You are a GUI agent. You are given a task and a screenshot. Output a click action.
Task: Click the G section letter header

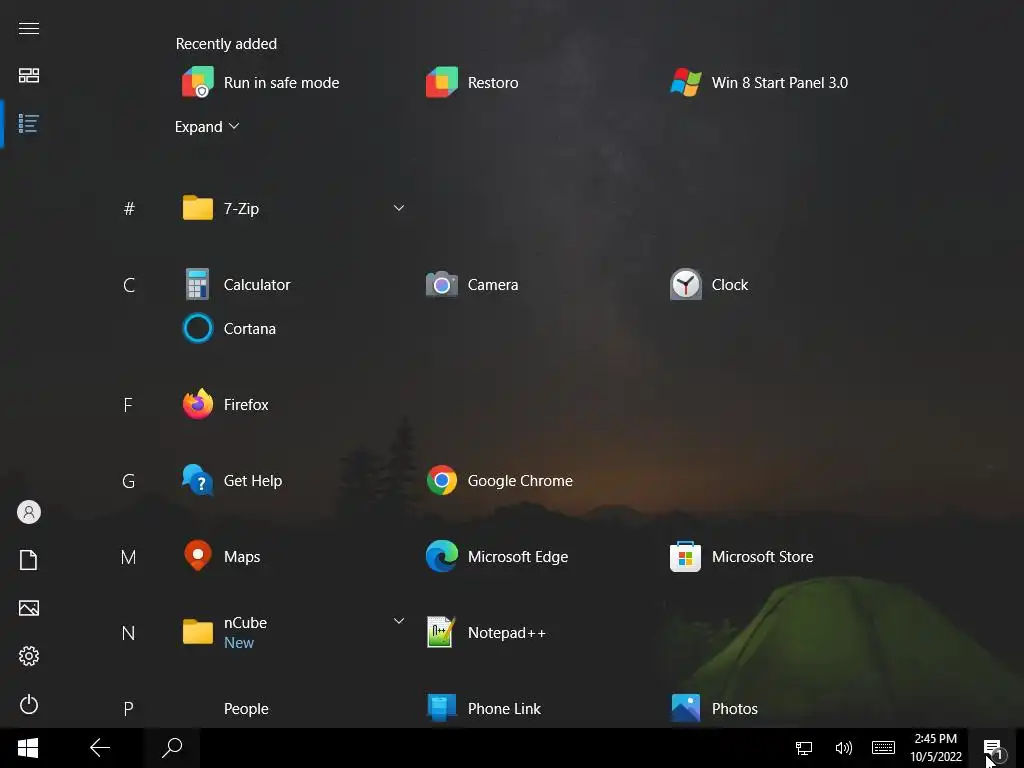129,481
